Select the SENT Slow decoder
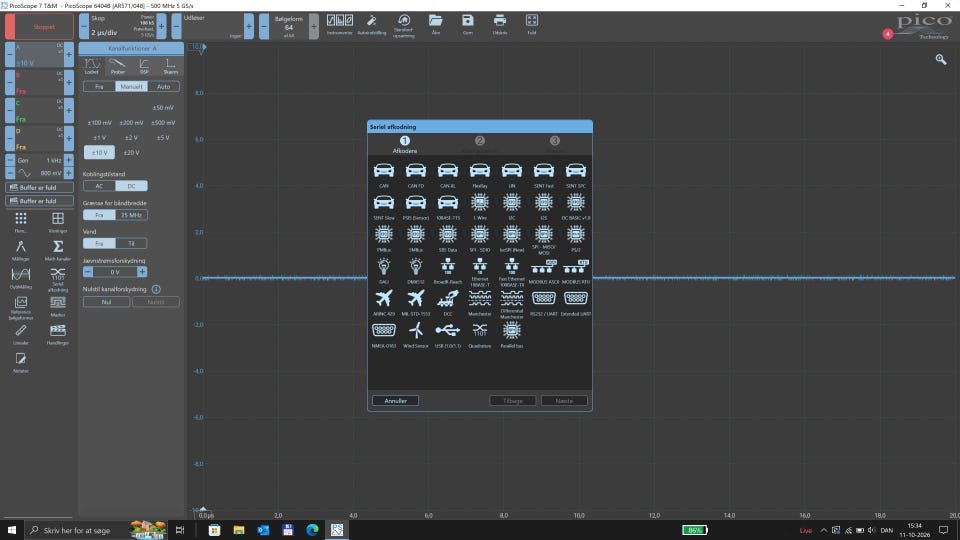The width and height of the screenshot is (960, 540). pyautogui.click(x=384, y=203)
